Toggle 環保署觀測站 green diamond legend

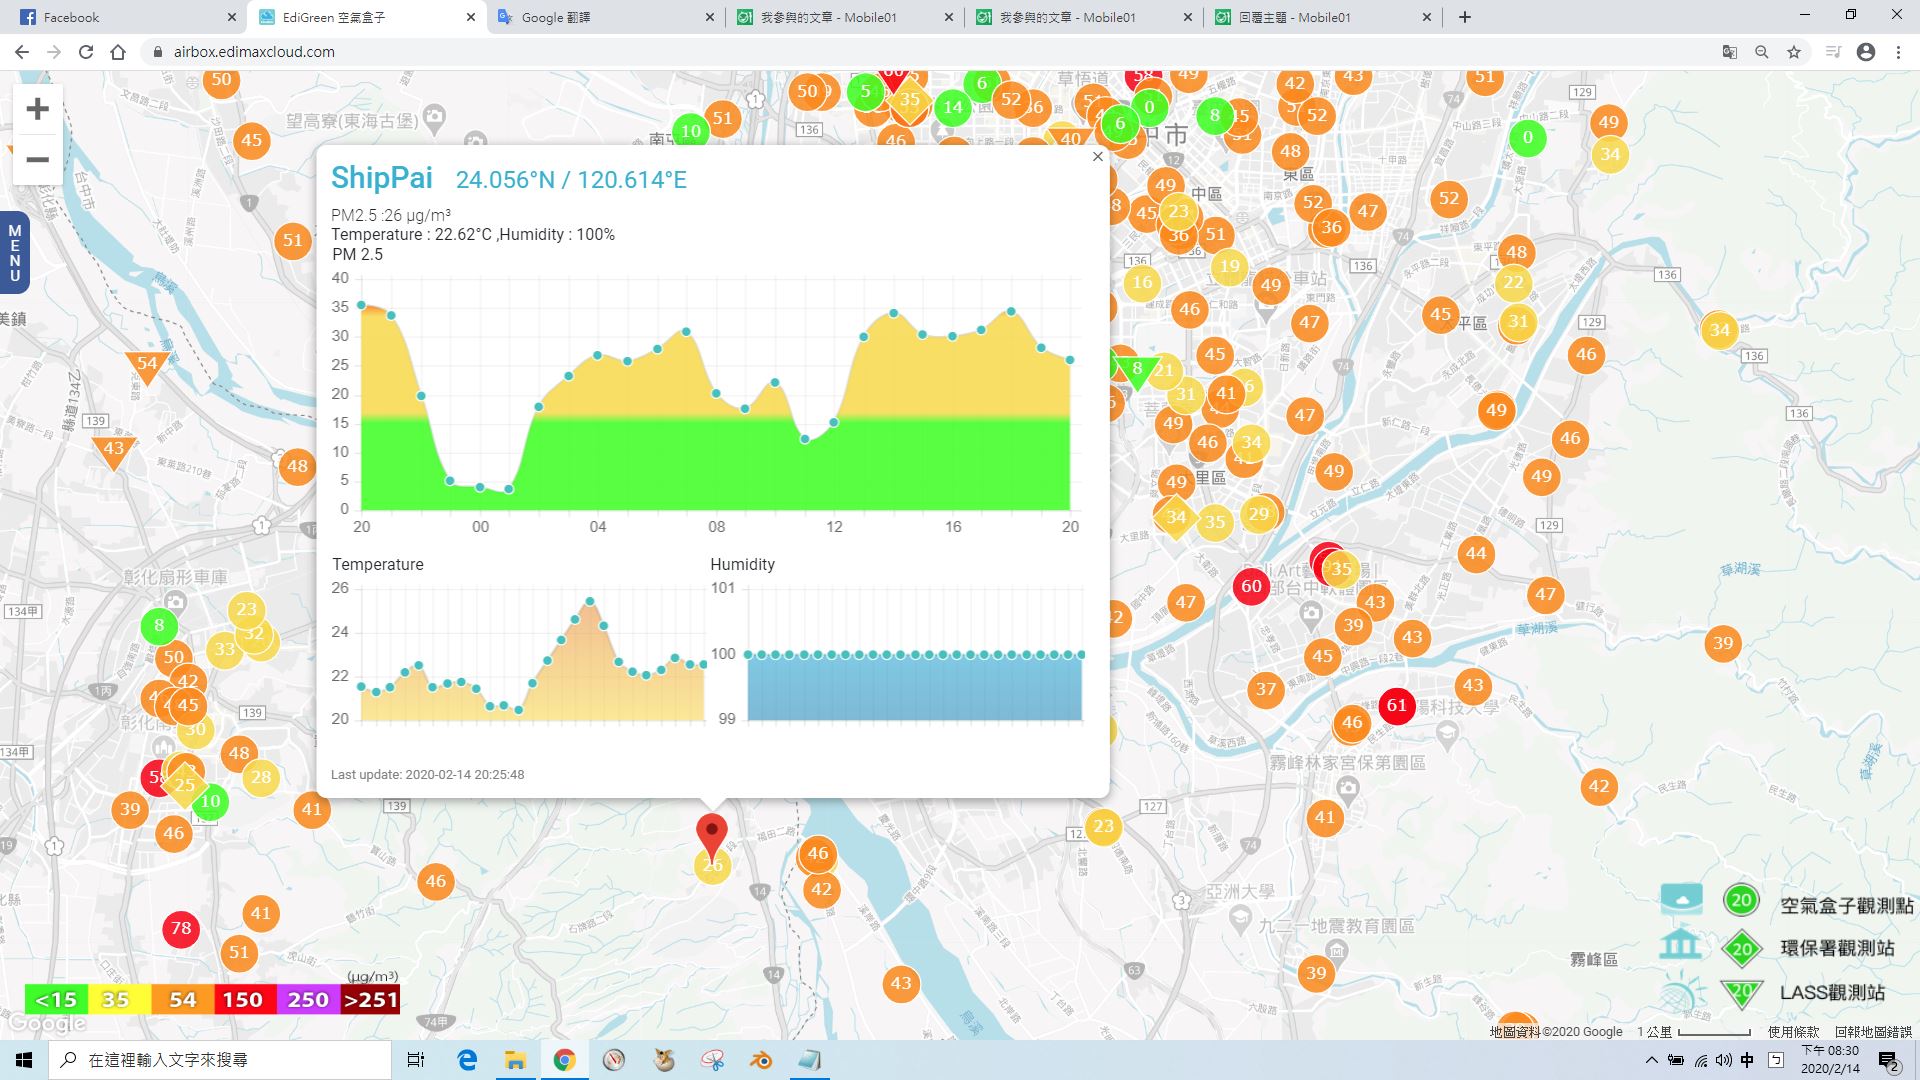[x=1742, y=949]
